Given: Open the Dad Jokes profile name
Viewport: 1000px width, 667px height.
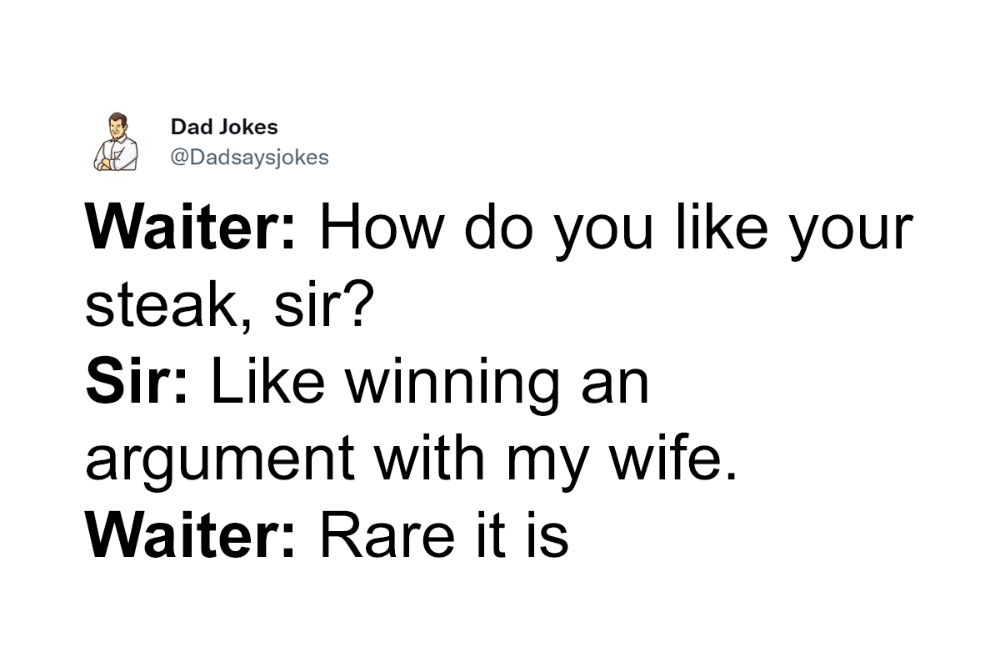Looking at the screenshot, I should tap(224, 127).
